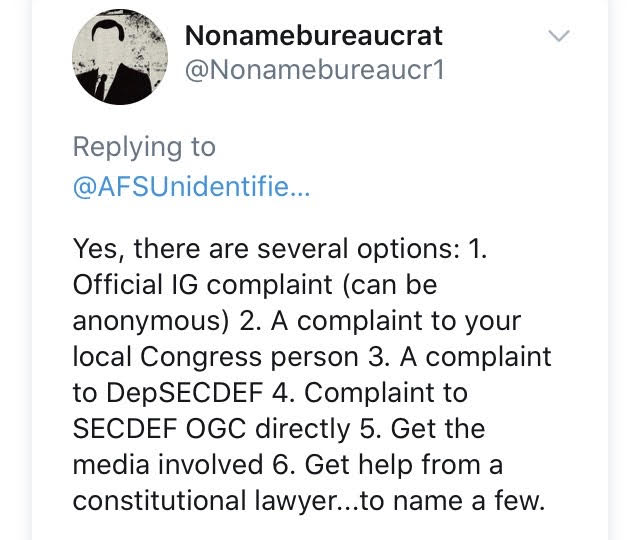Click the Nonamebureaucrat display name

(x=314, y=36)
